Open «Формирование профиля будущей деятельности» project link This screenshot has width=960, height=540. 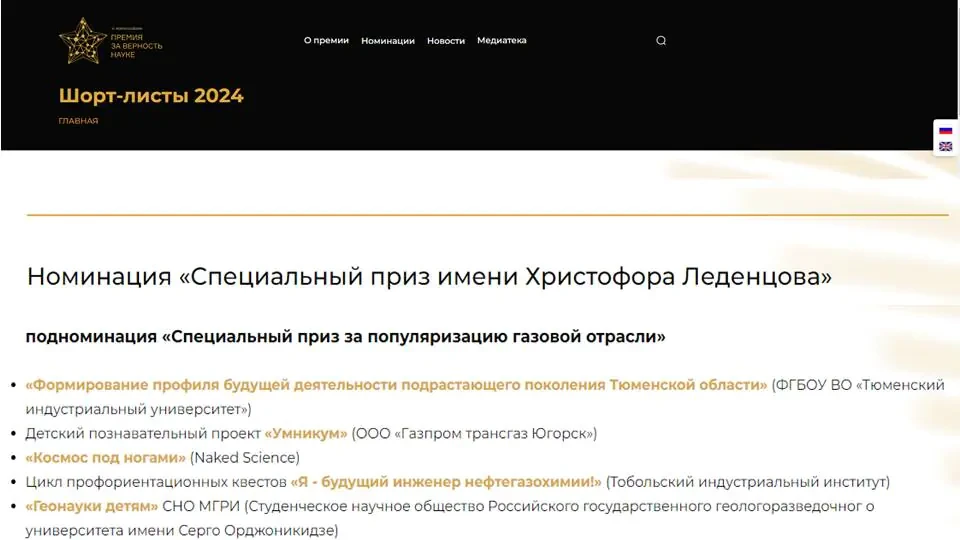pyautogui.click(x=396, y=385)
